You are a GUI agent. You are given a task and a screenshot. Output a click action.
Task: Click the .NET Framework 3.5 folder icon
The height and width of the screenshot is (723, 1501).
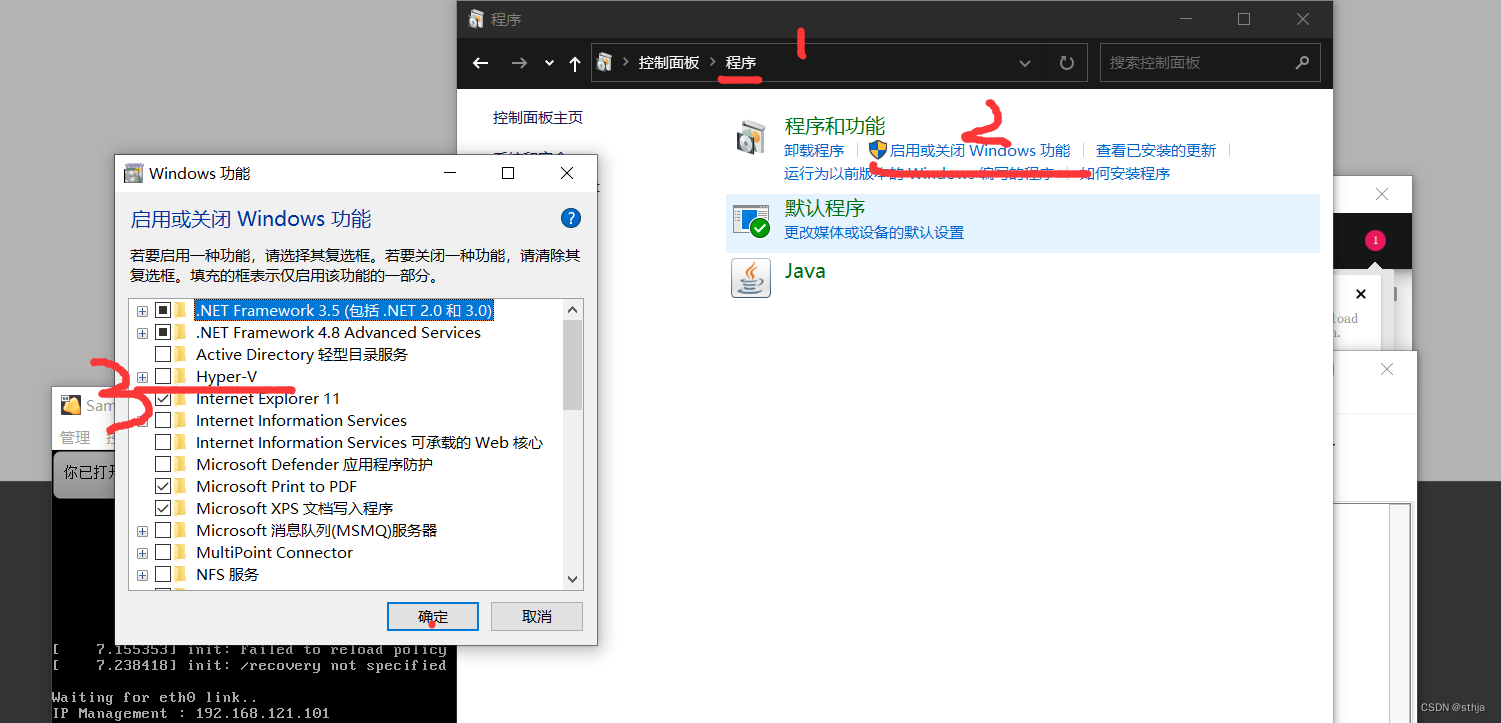[181, 311]
